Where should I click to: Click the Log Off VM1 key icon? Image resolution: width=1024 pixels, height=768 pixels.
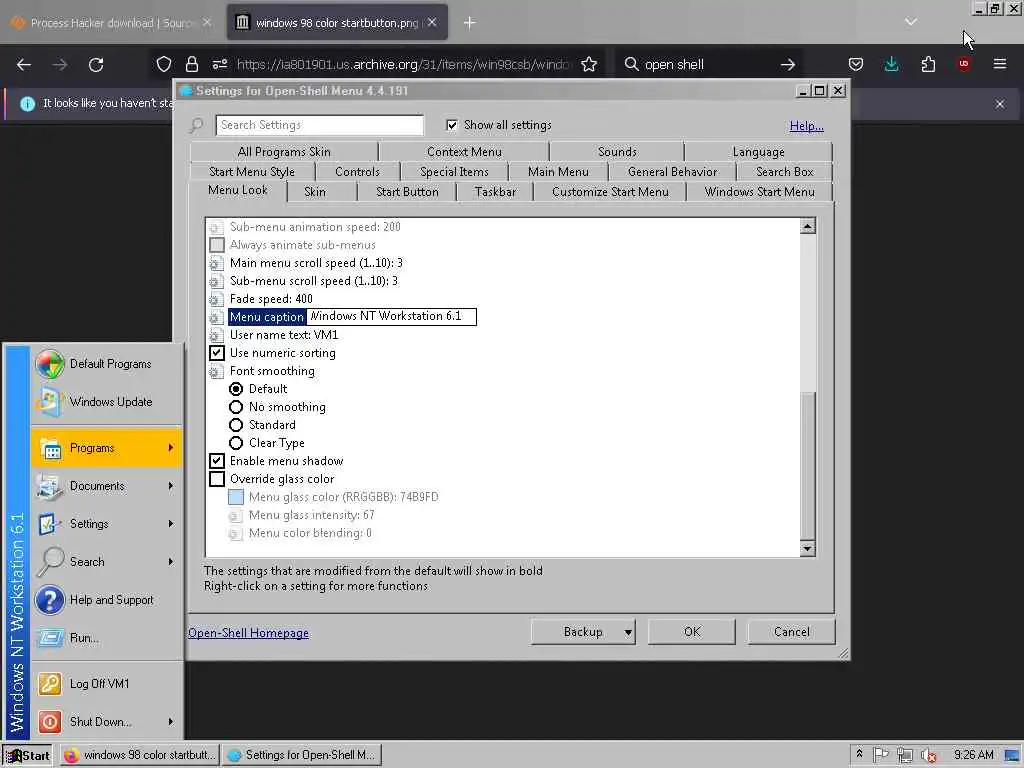[x=50, y=684]
